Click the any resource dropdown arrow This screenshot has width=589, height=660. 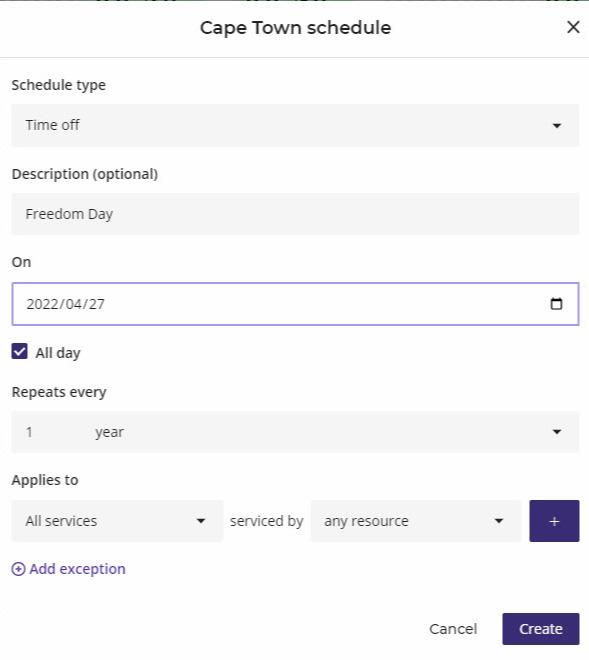[499, 521]
